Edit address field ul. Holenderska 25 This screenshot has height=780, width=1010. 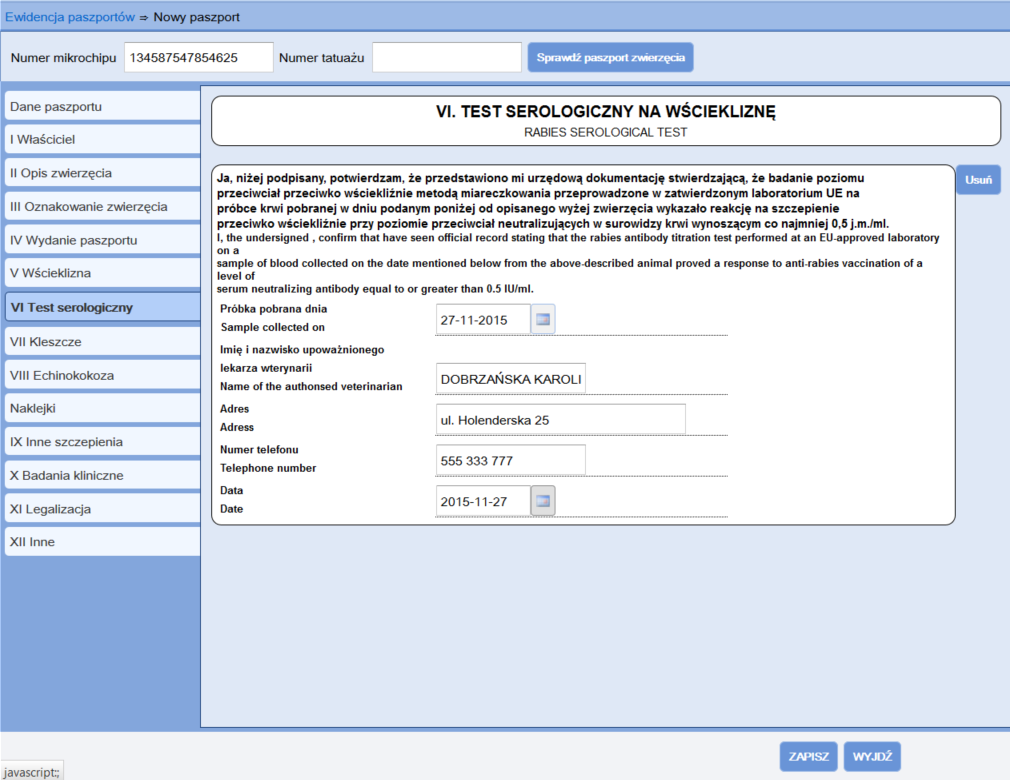pos(560,420)
